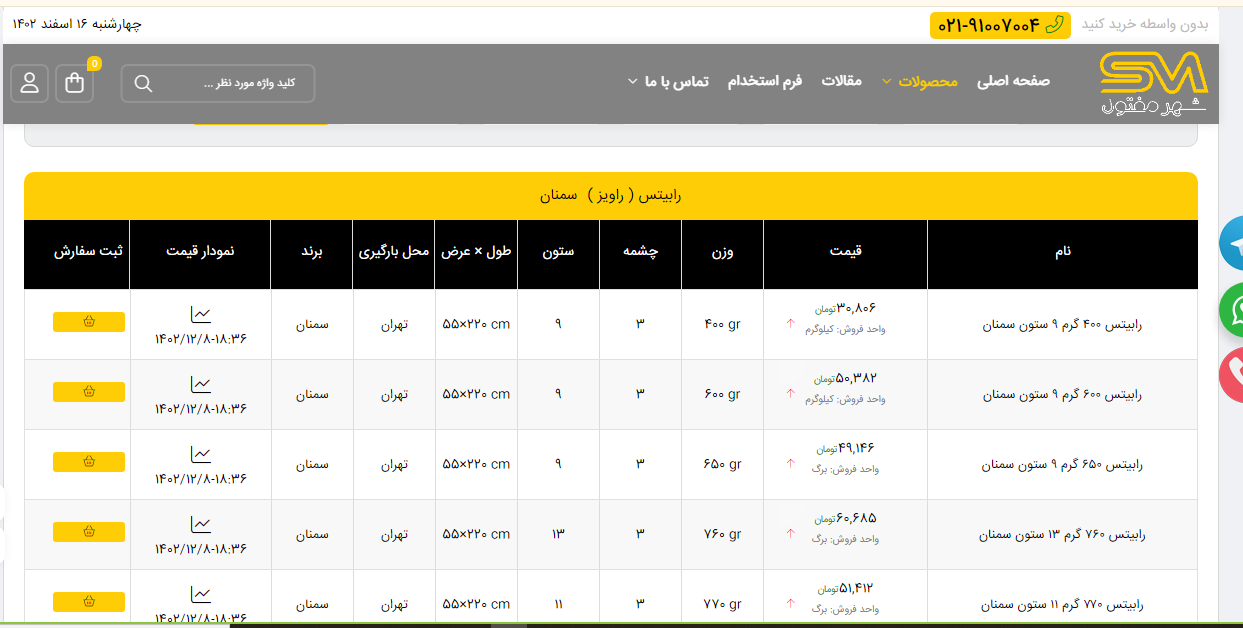Open price chart for رابیتس 400 گرم row
This screenshot has height=628, width=1243.
(x=201, y=315)
